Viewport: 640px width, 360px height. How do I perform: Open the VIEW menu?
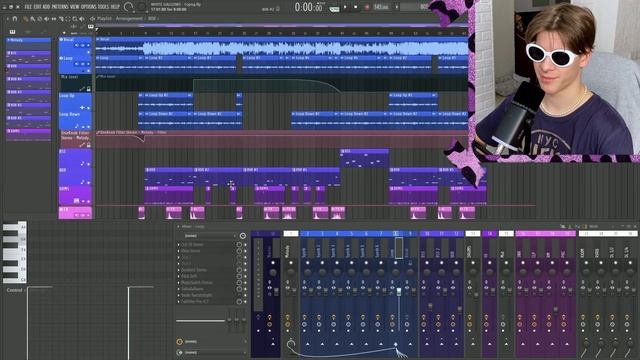coord(75,7)
